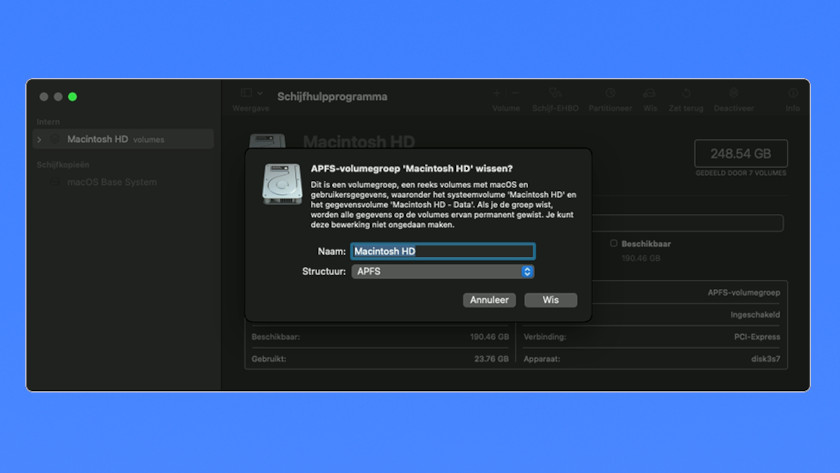The width and height of the screenshot is (840, 473).
Task: Click the add Volume plus icon
Action: [x=497, y=93]
